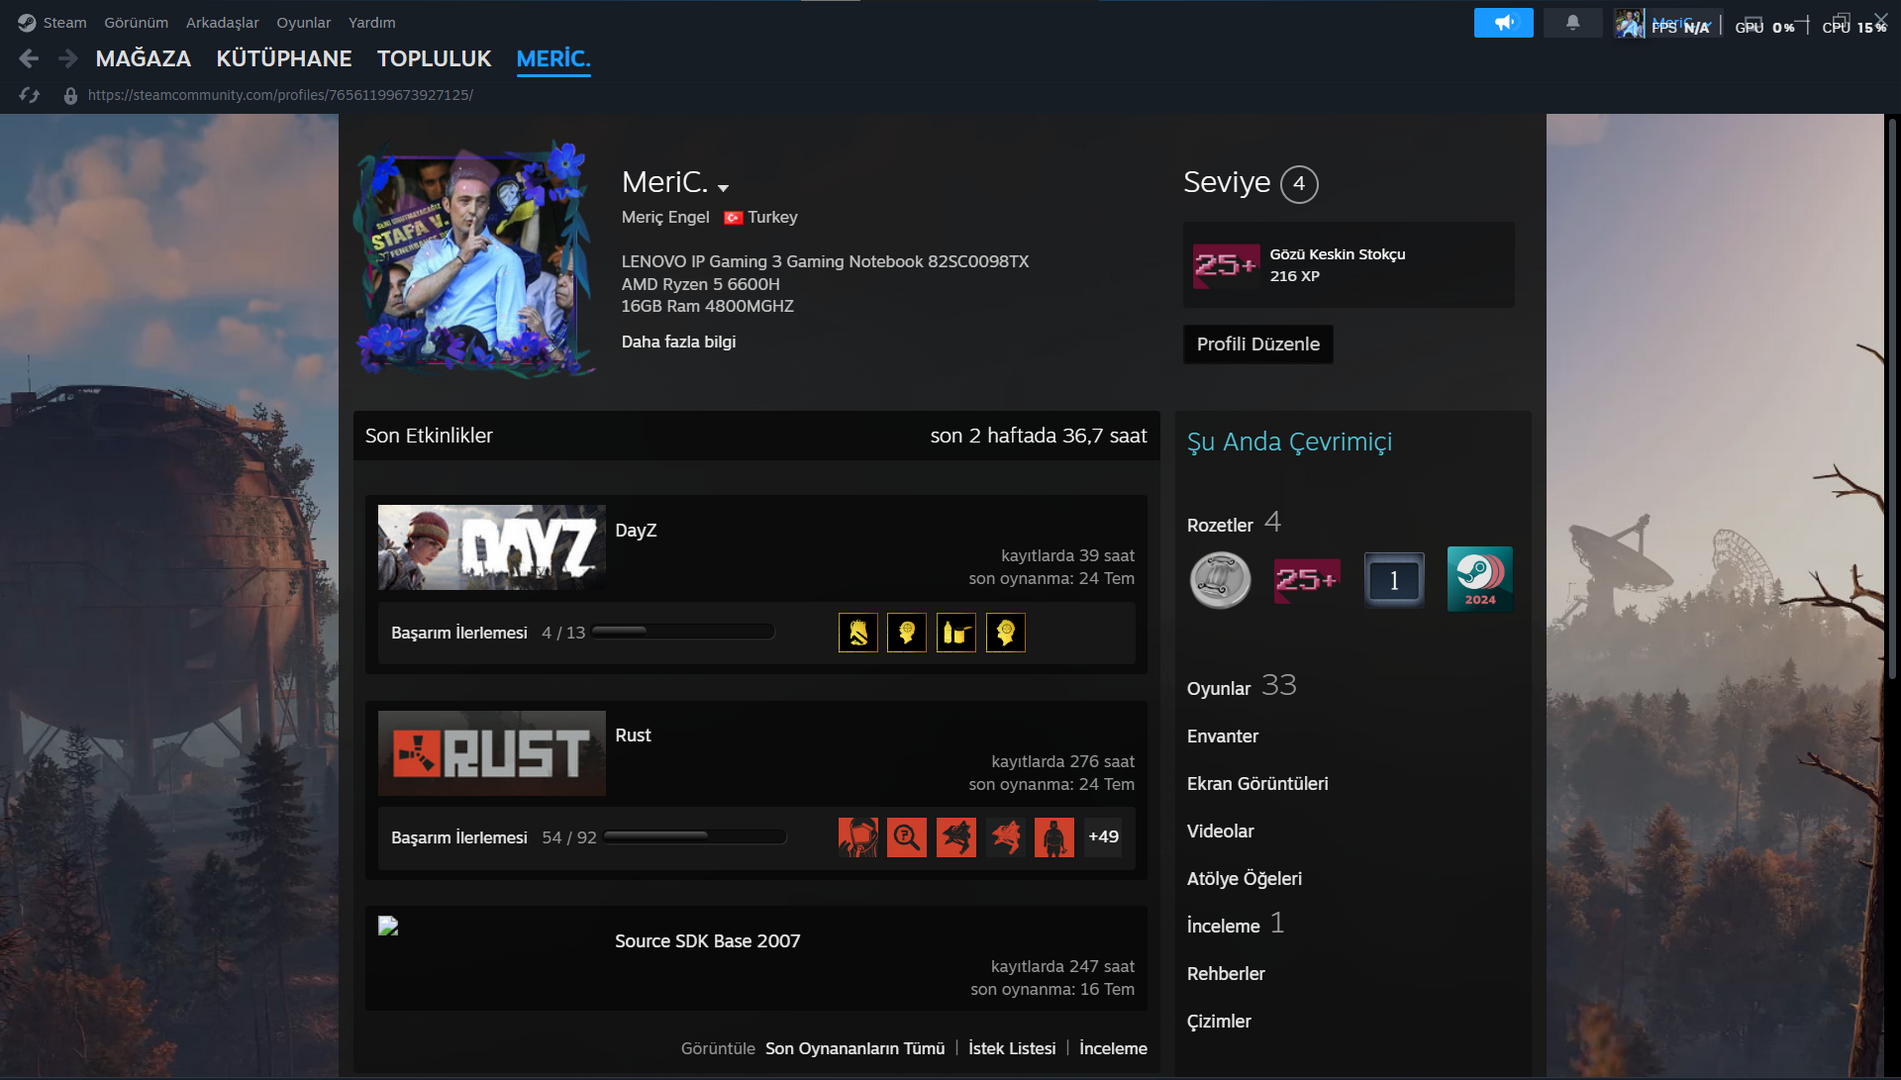Screen dimensions: 1901x1080
Task: Open the Rust game banner image
Action: 492,753
